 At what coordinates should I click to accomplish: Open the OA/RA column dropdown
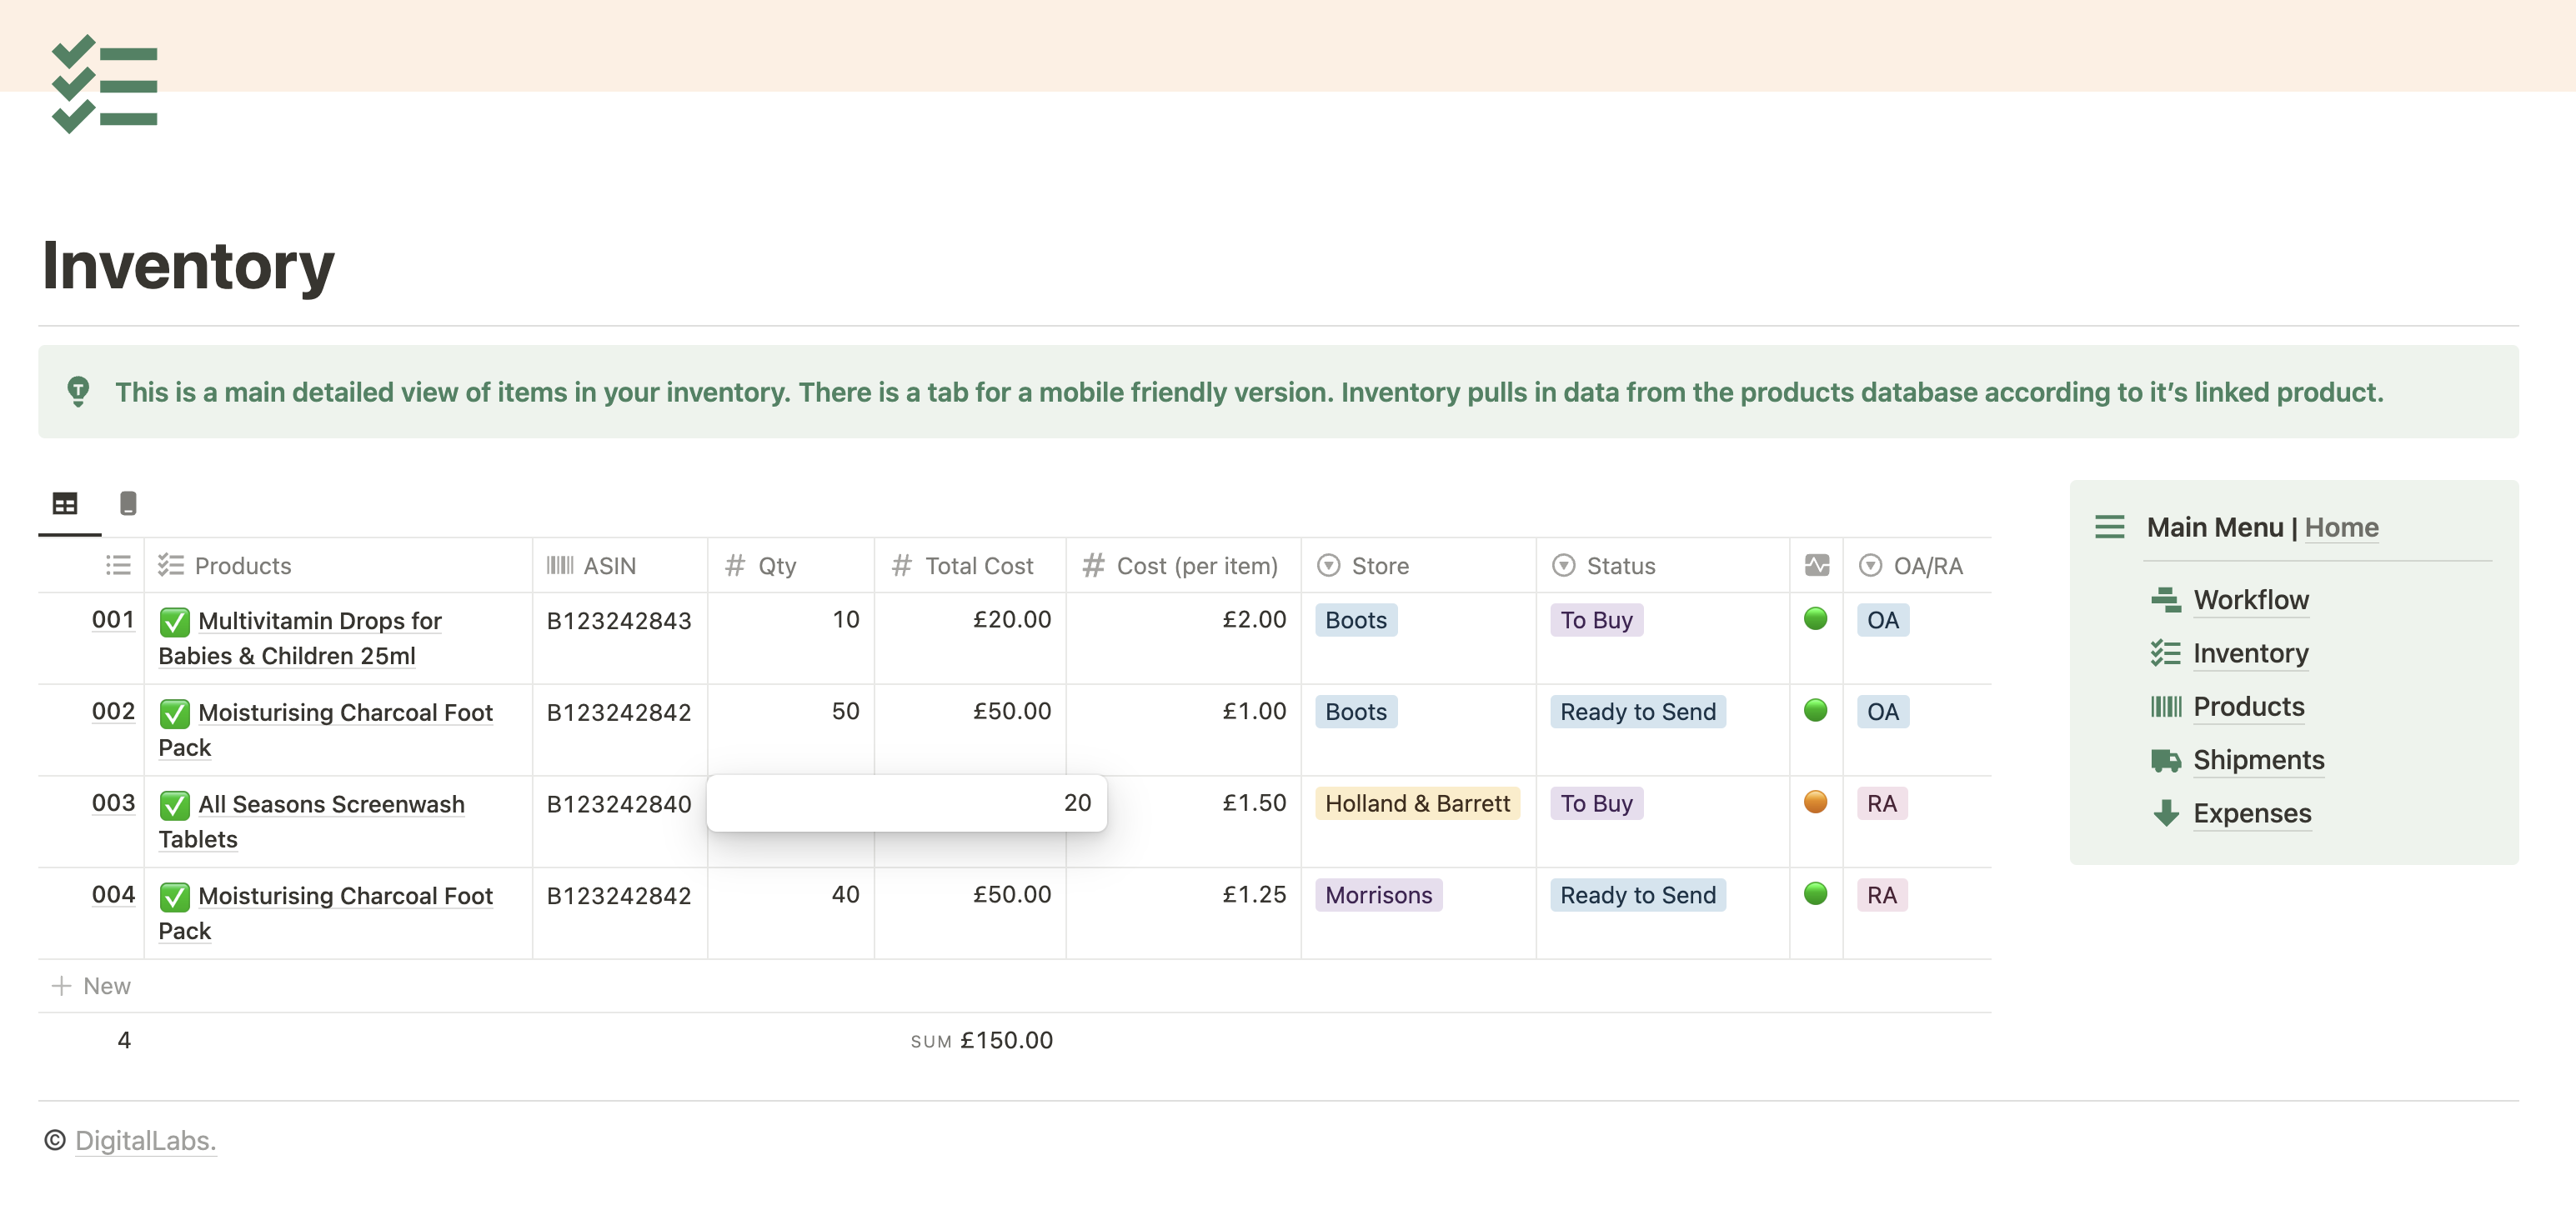click(1870, 565)
